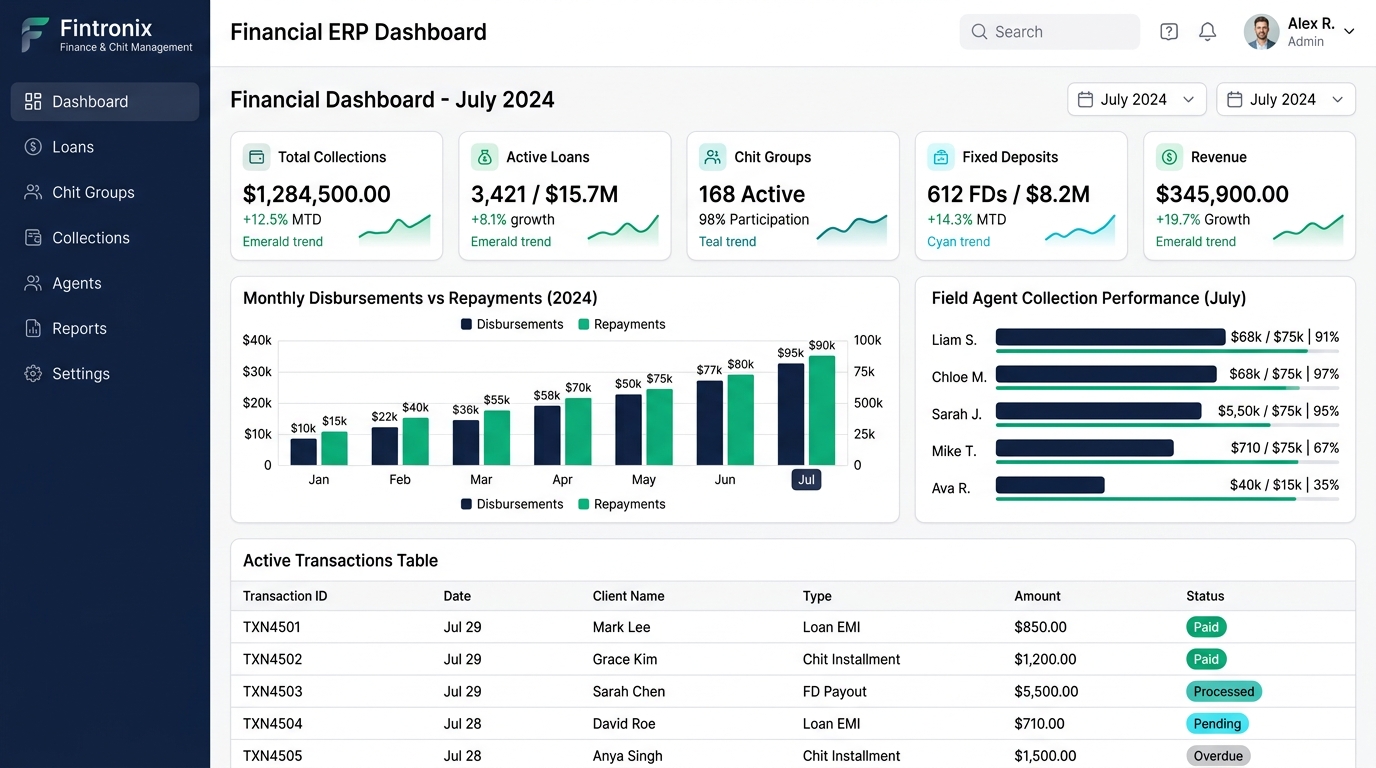Click the Fixed Deposits card icon
1376x768 pixels.
[x=941, y=157]
